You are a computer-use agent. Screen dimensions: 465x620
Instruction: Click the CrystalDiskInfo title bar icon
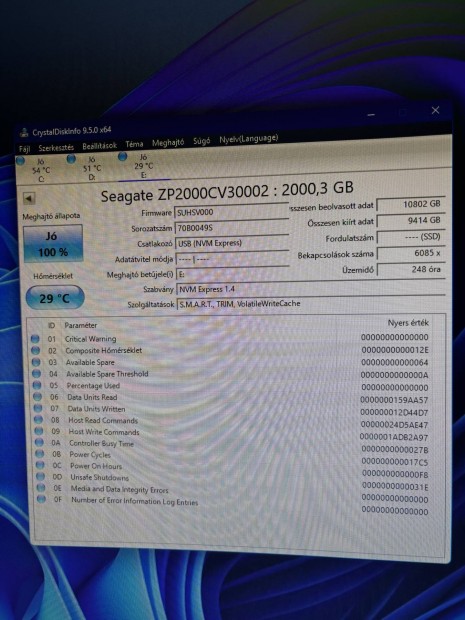(24, 132)
